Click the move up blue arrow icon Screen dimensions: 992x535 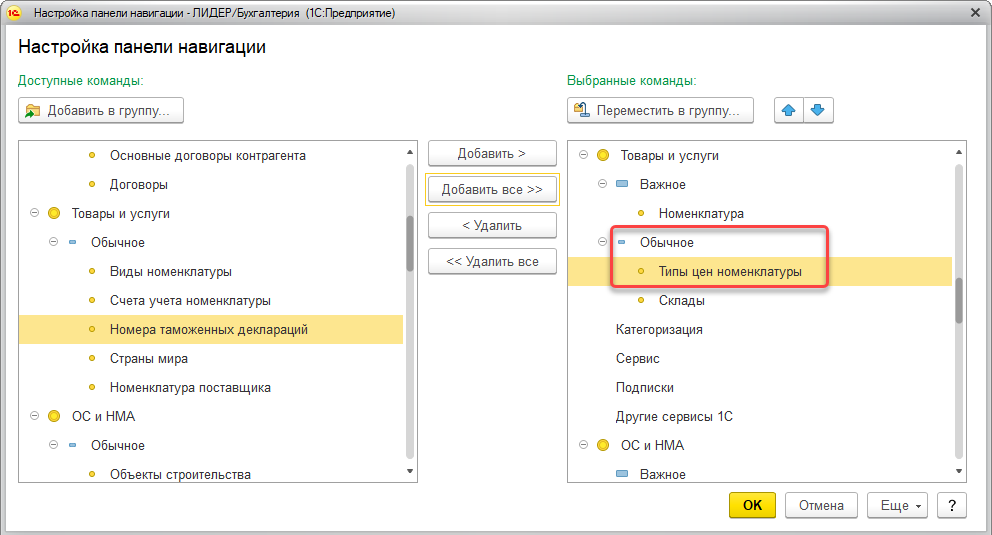click(788, 110)
